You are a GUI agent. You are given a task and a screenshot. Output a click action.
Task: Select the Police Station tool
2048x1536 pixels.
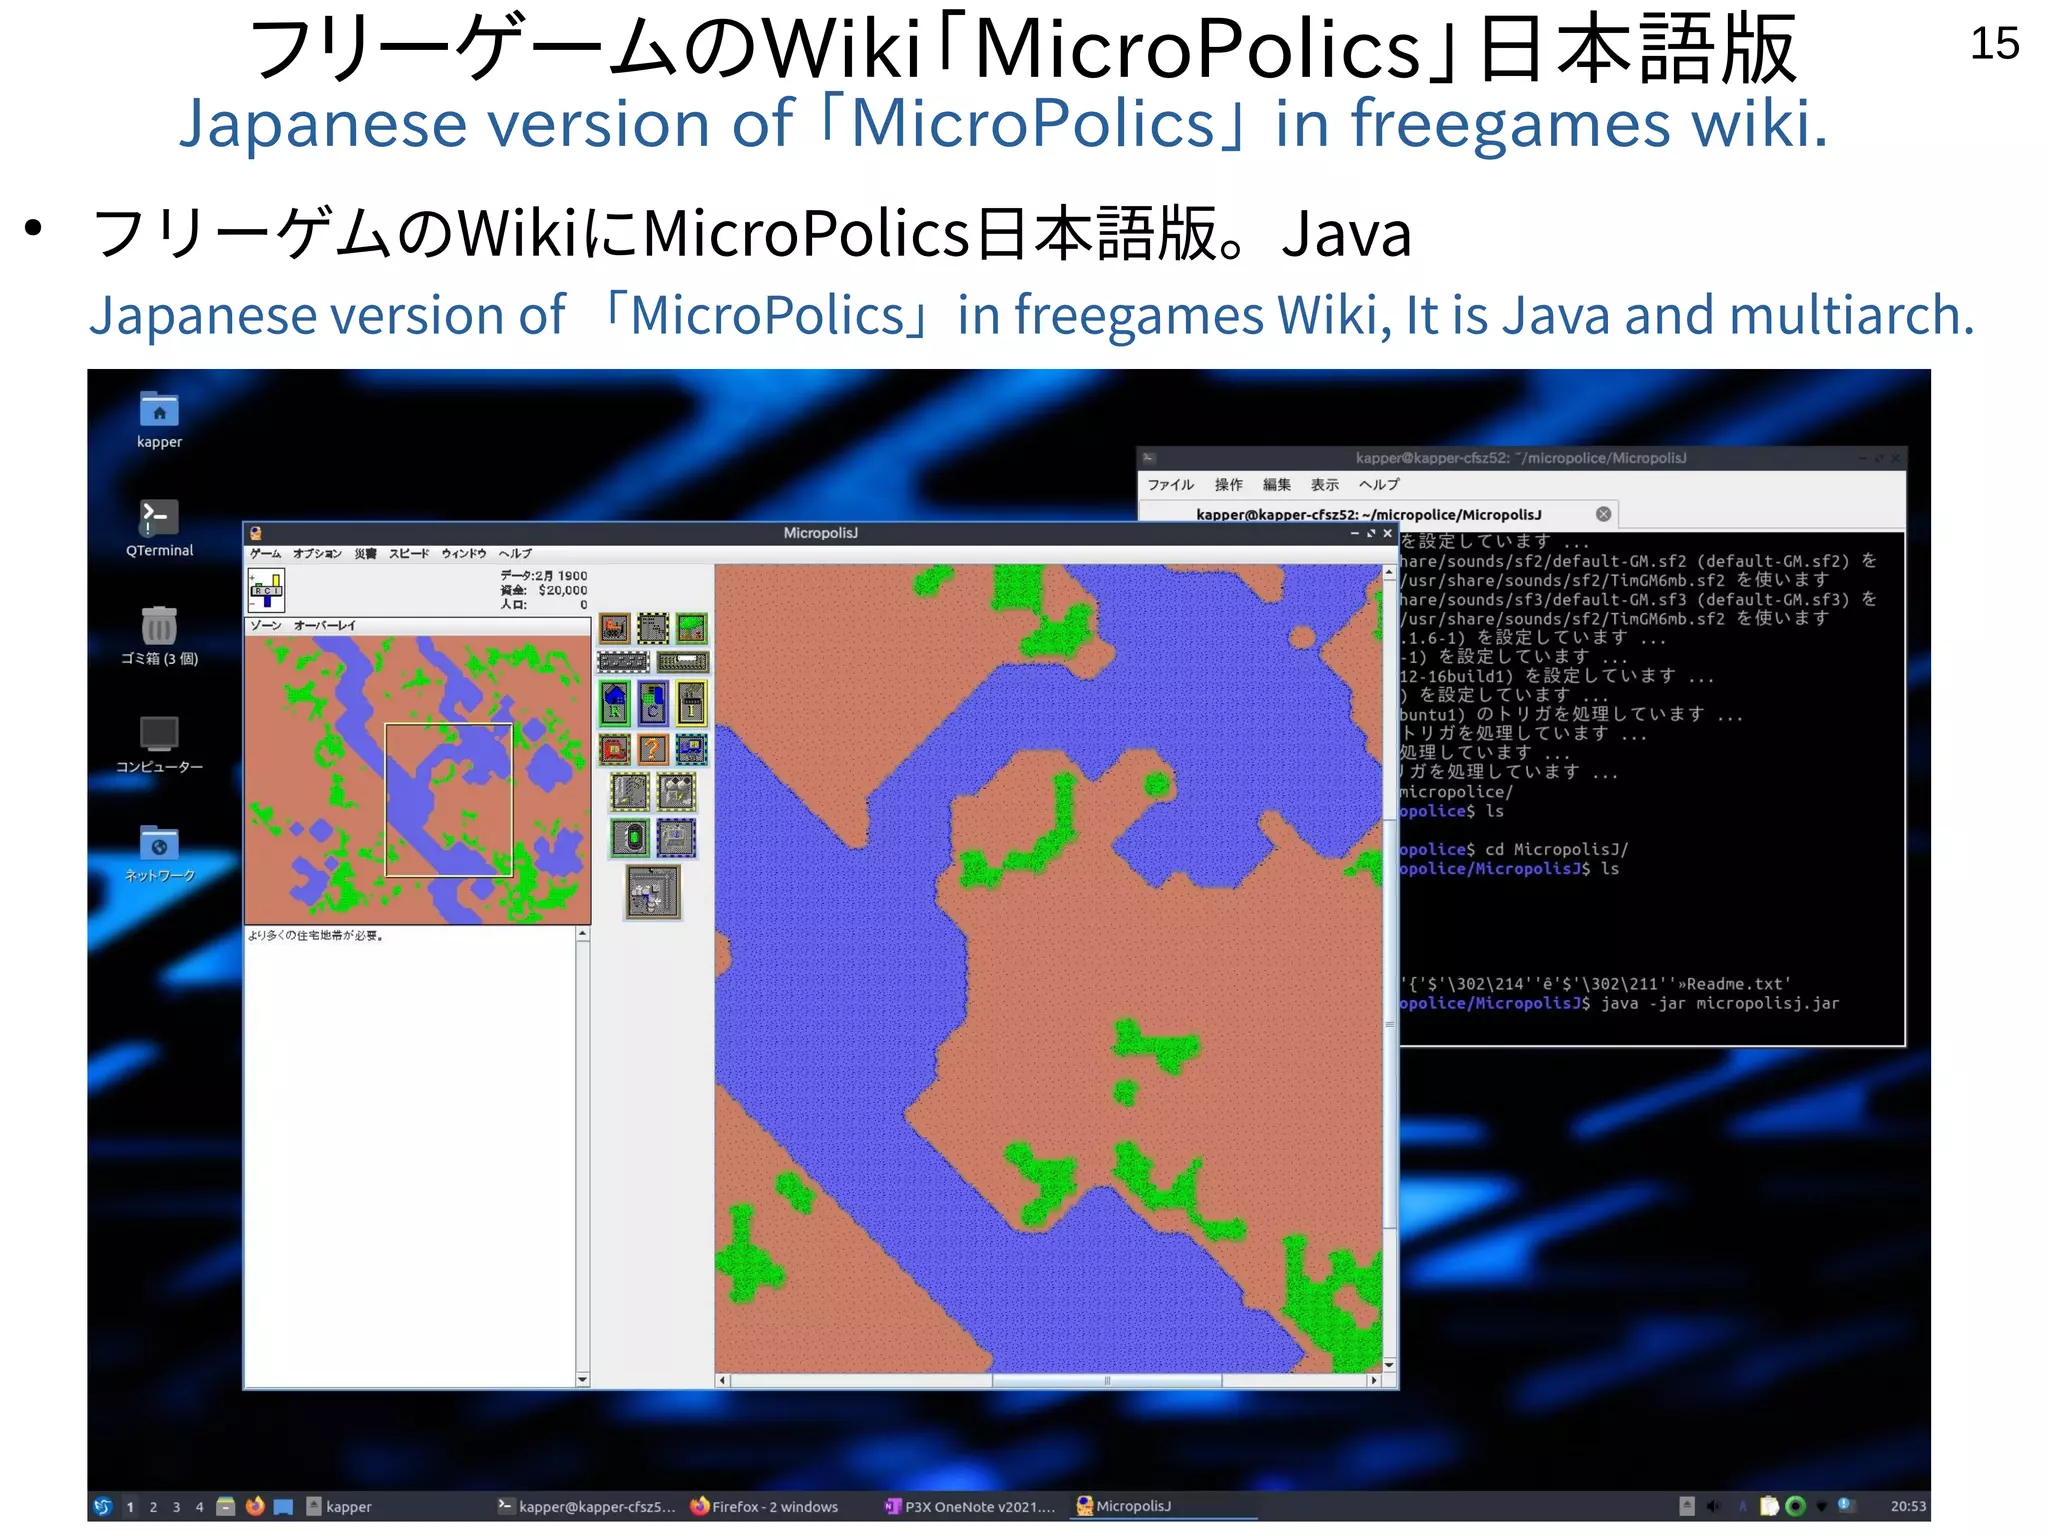pyautogui.click(x=692, y=749)
